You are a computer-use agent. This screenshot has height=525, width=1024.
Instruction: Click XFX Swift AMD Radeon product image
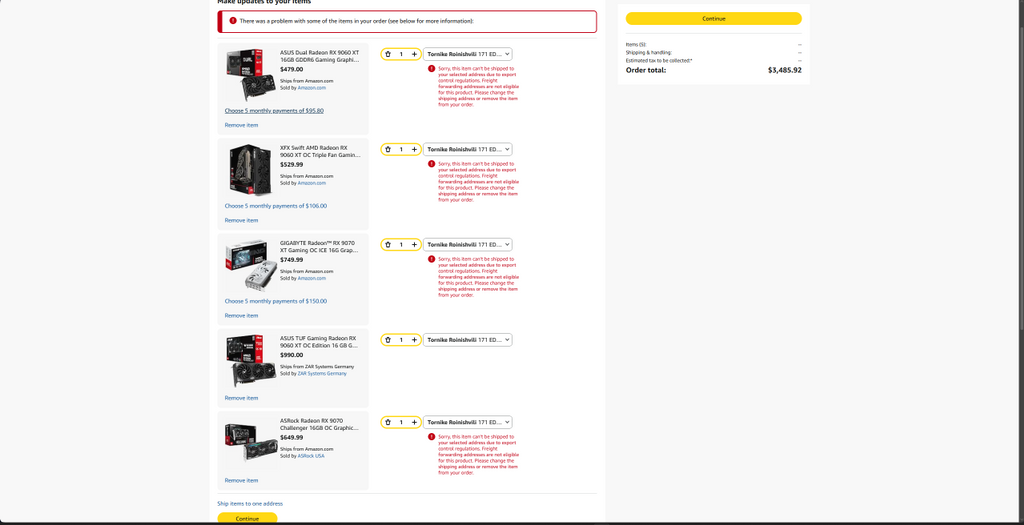pyautogui.click(x=250, y=168)
